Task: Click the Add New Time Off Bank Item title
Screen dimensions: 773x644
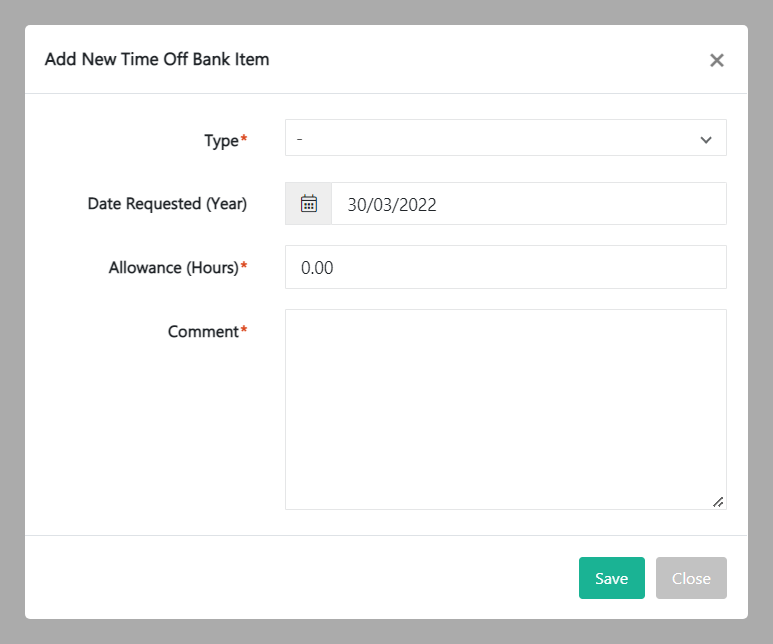Action: [157, 60]
